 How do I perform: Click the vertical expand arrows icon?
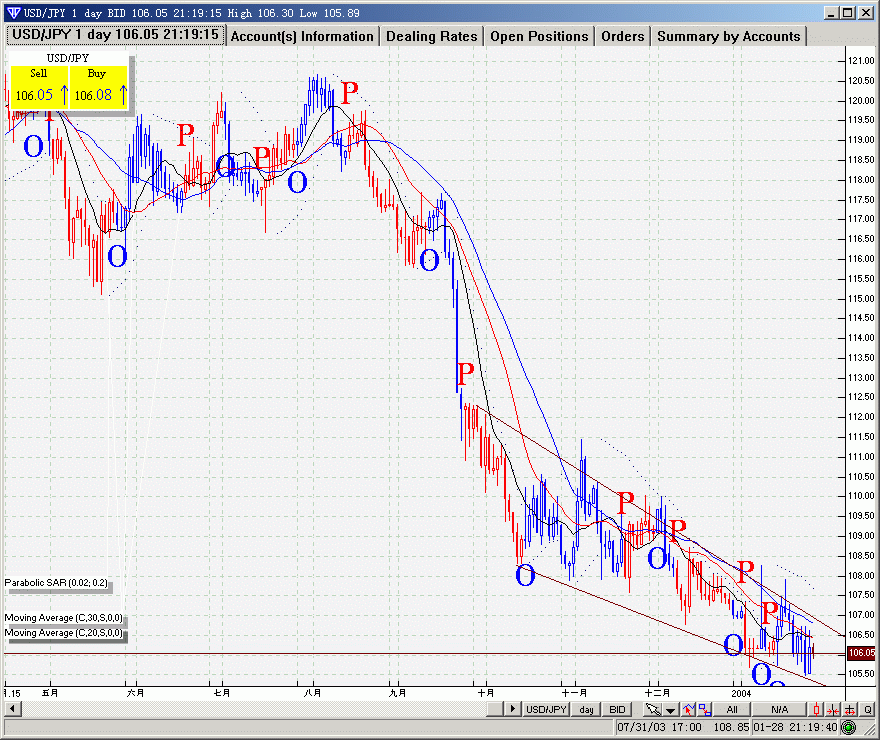point(850,710)
